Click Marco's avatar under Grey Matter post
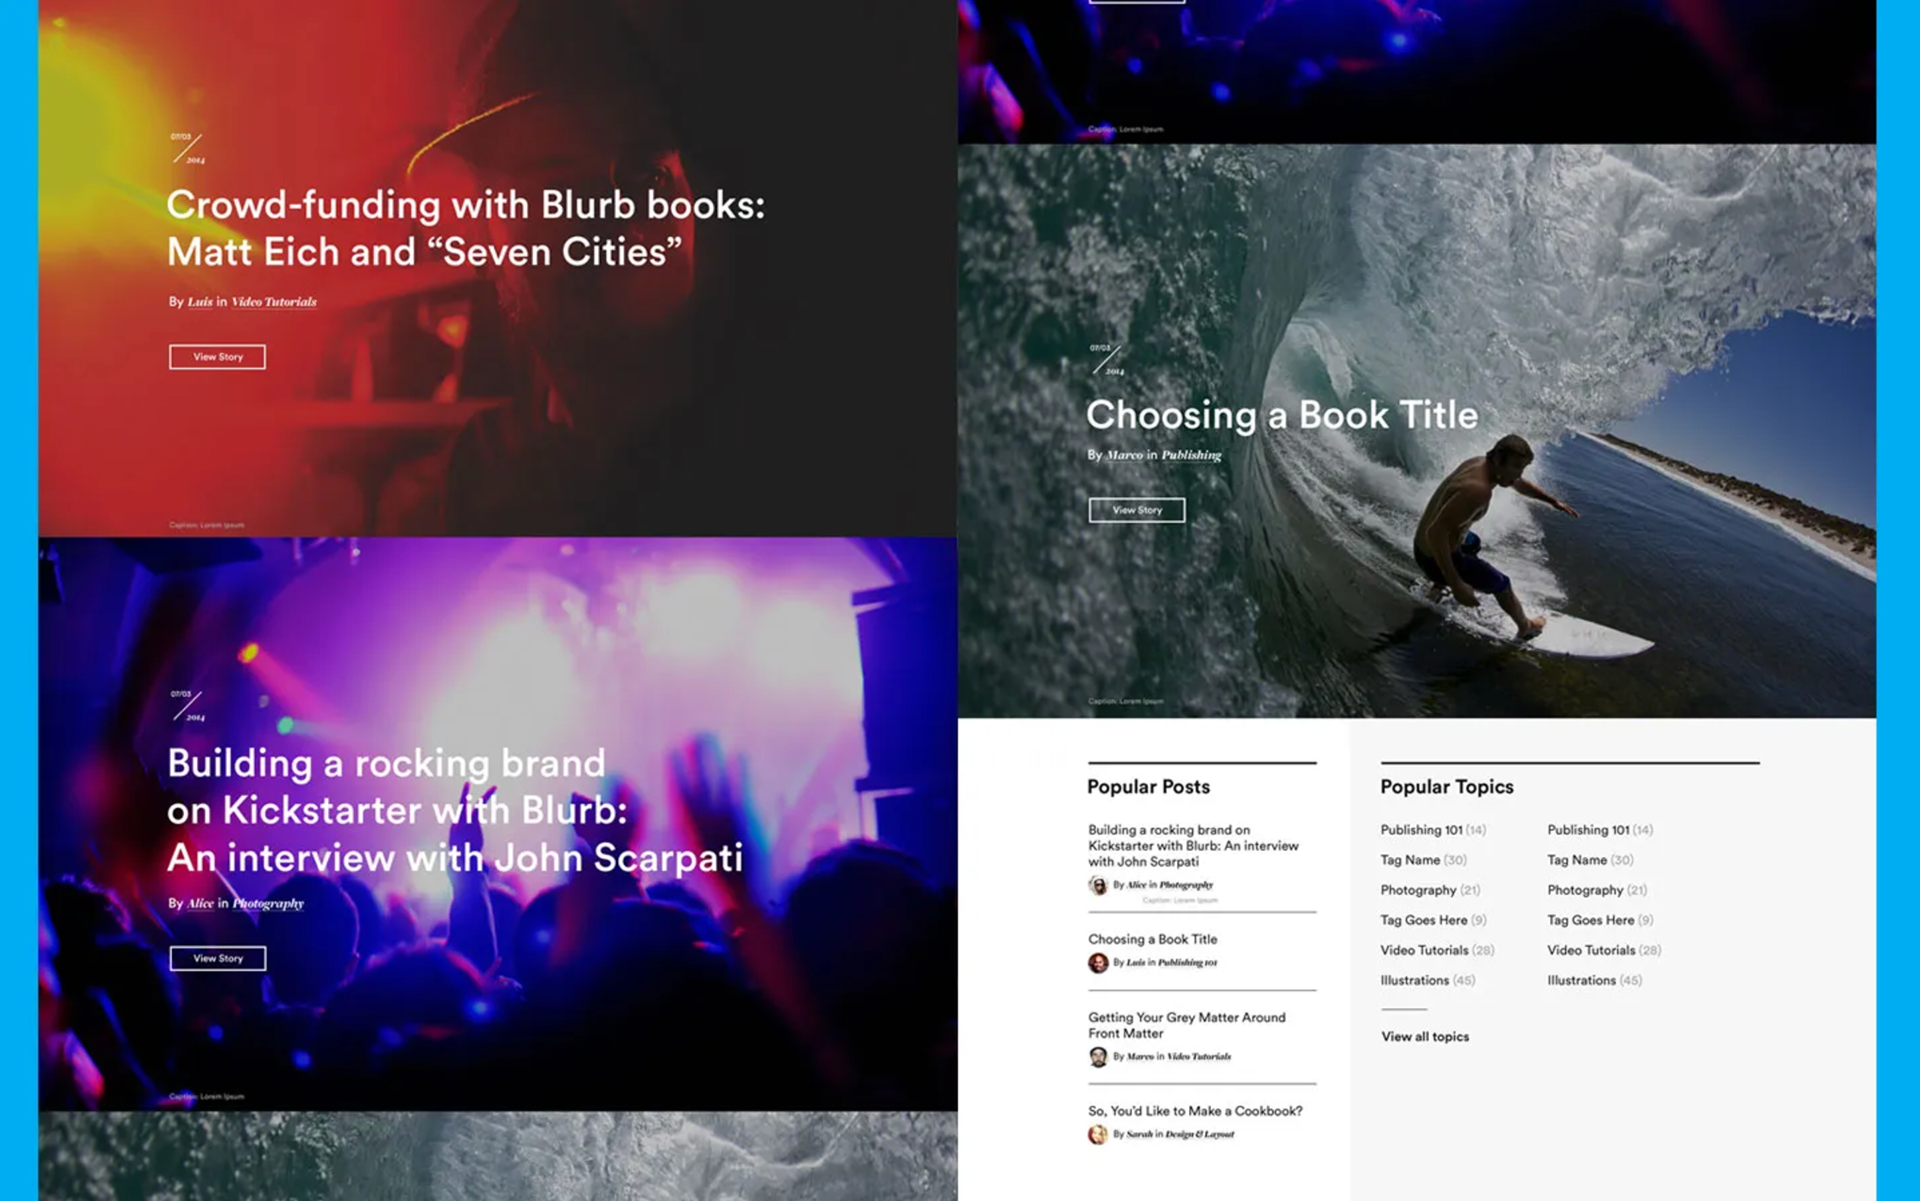This screenshot has width=1920, height=1201. point(1098,1057)
